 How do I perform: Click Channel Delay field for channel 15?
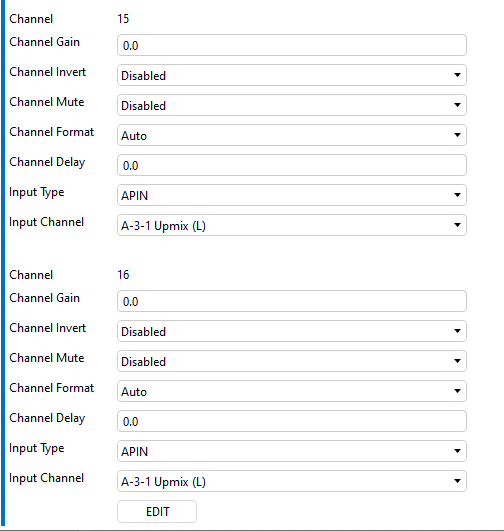click(x=292, y=165)
